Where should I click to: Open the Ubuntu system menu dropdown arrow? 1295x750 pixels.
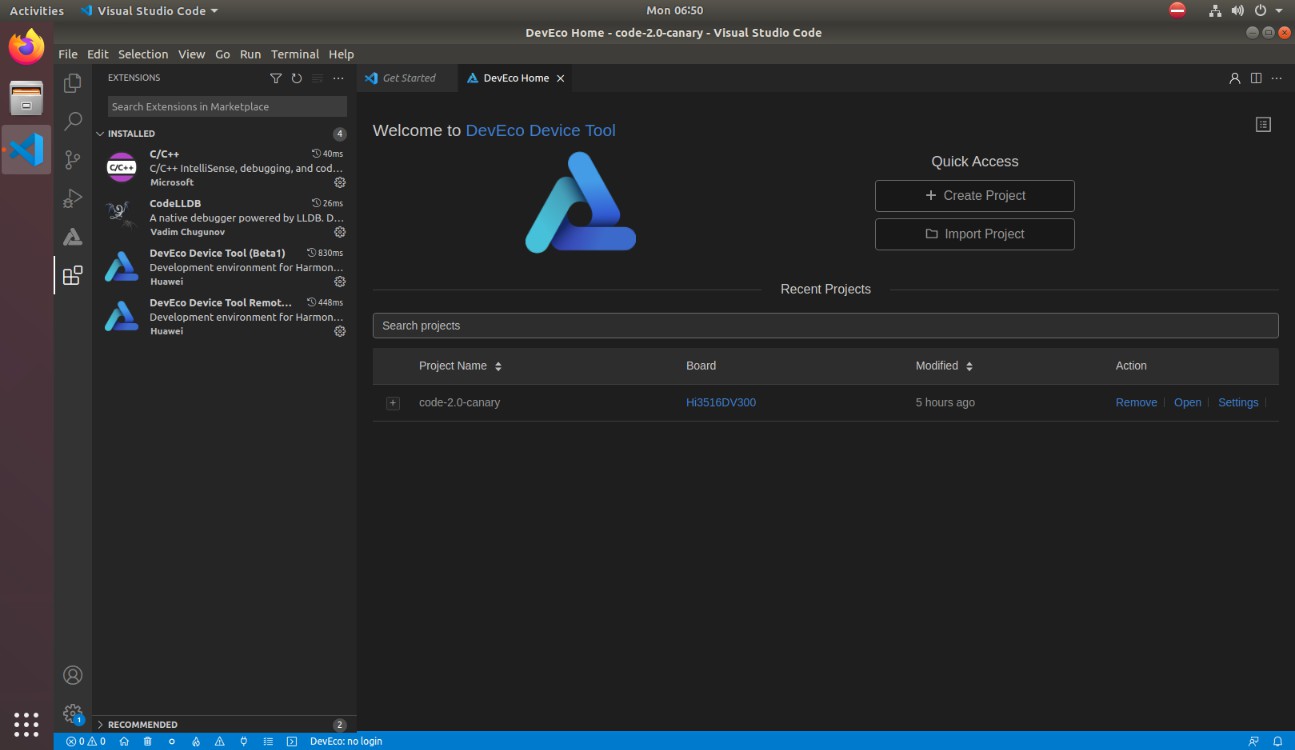[1278, 11]
